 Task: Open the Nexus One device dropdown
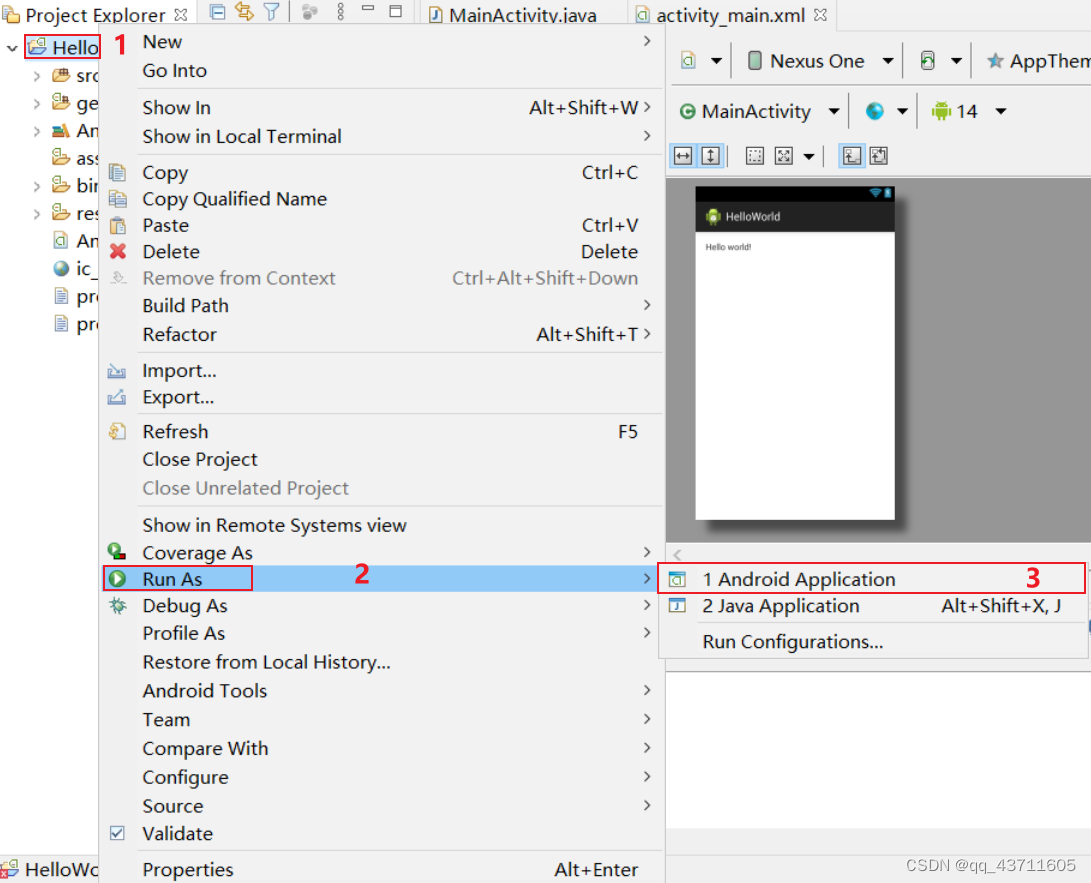tap(888, 61)
